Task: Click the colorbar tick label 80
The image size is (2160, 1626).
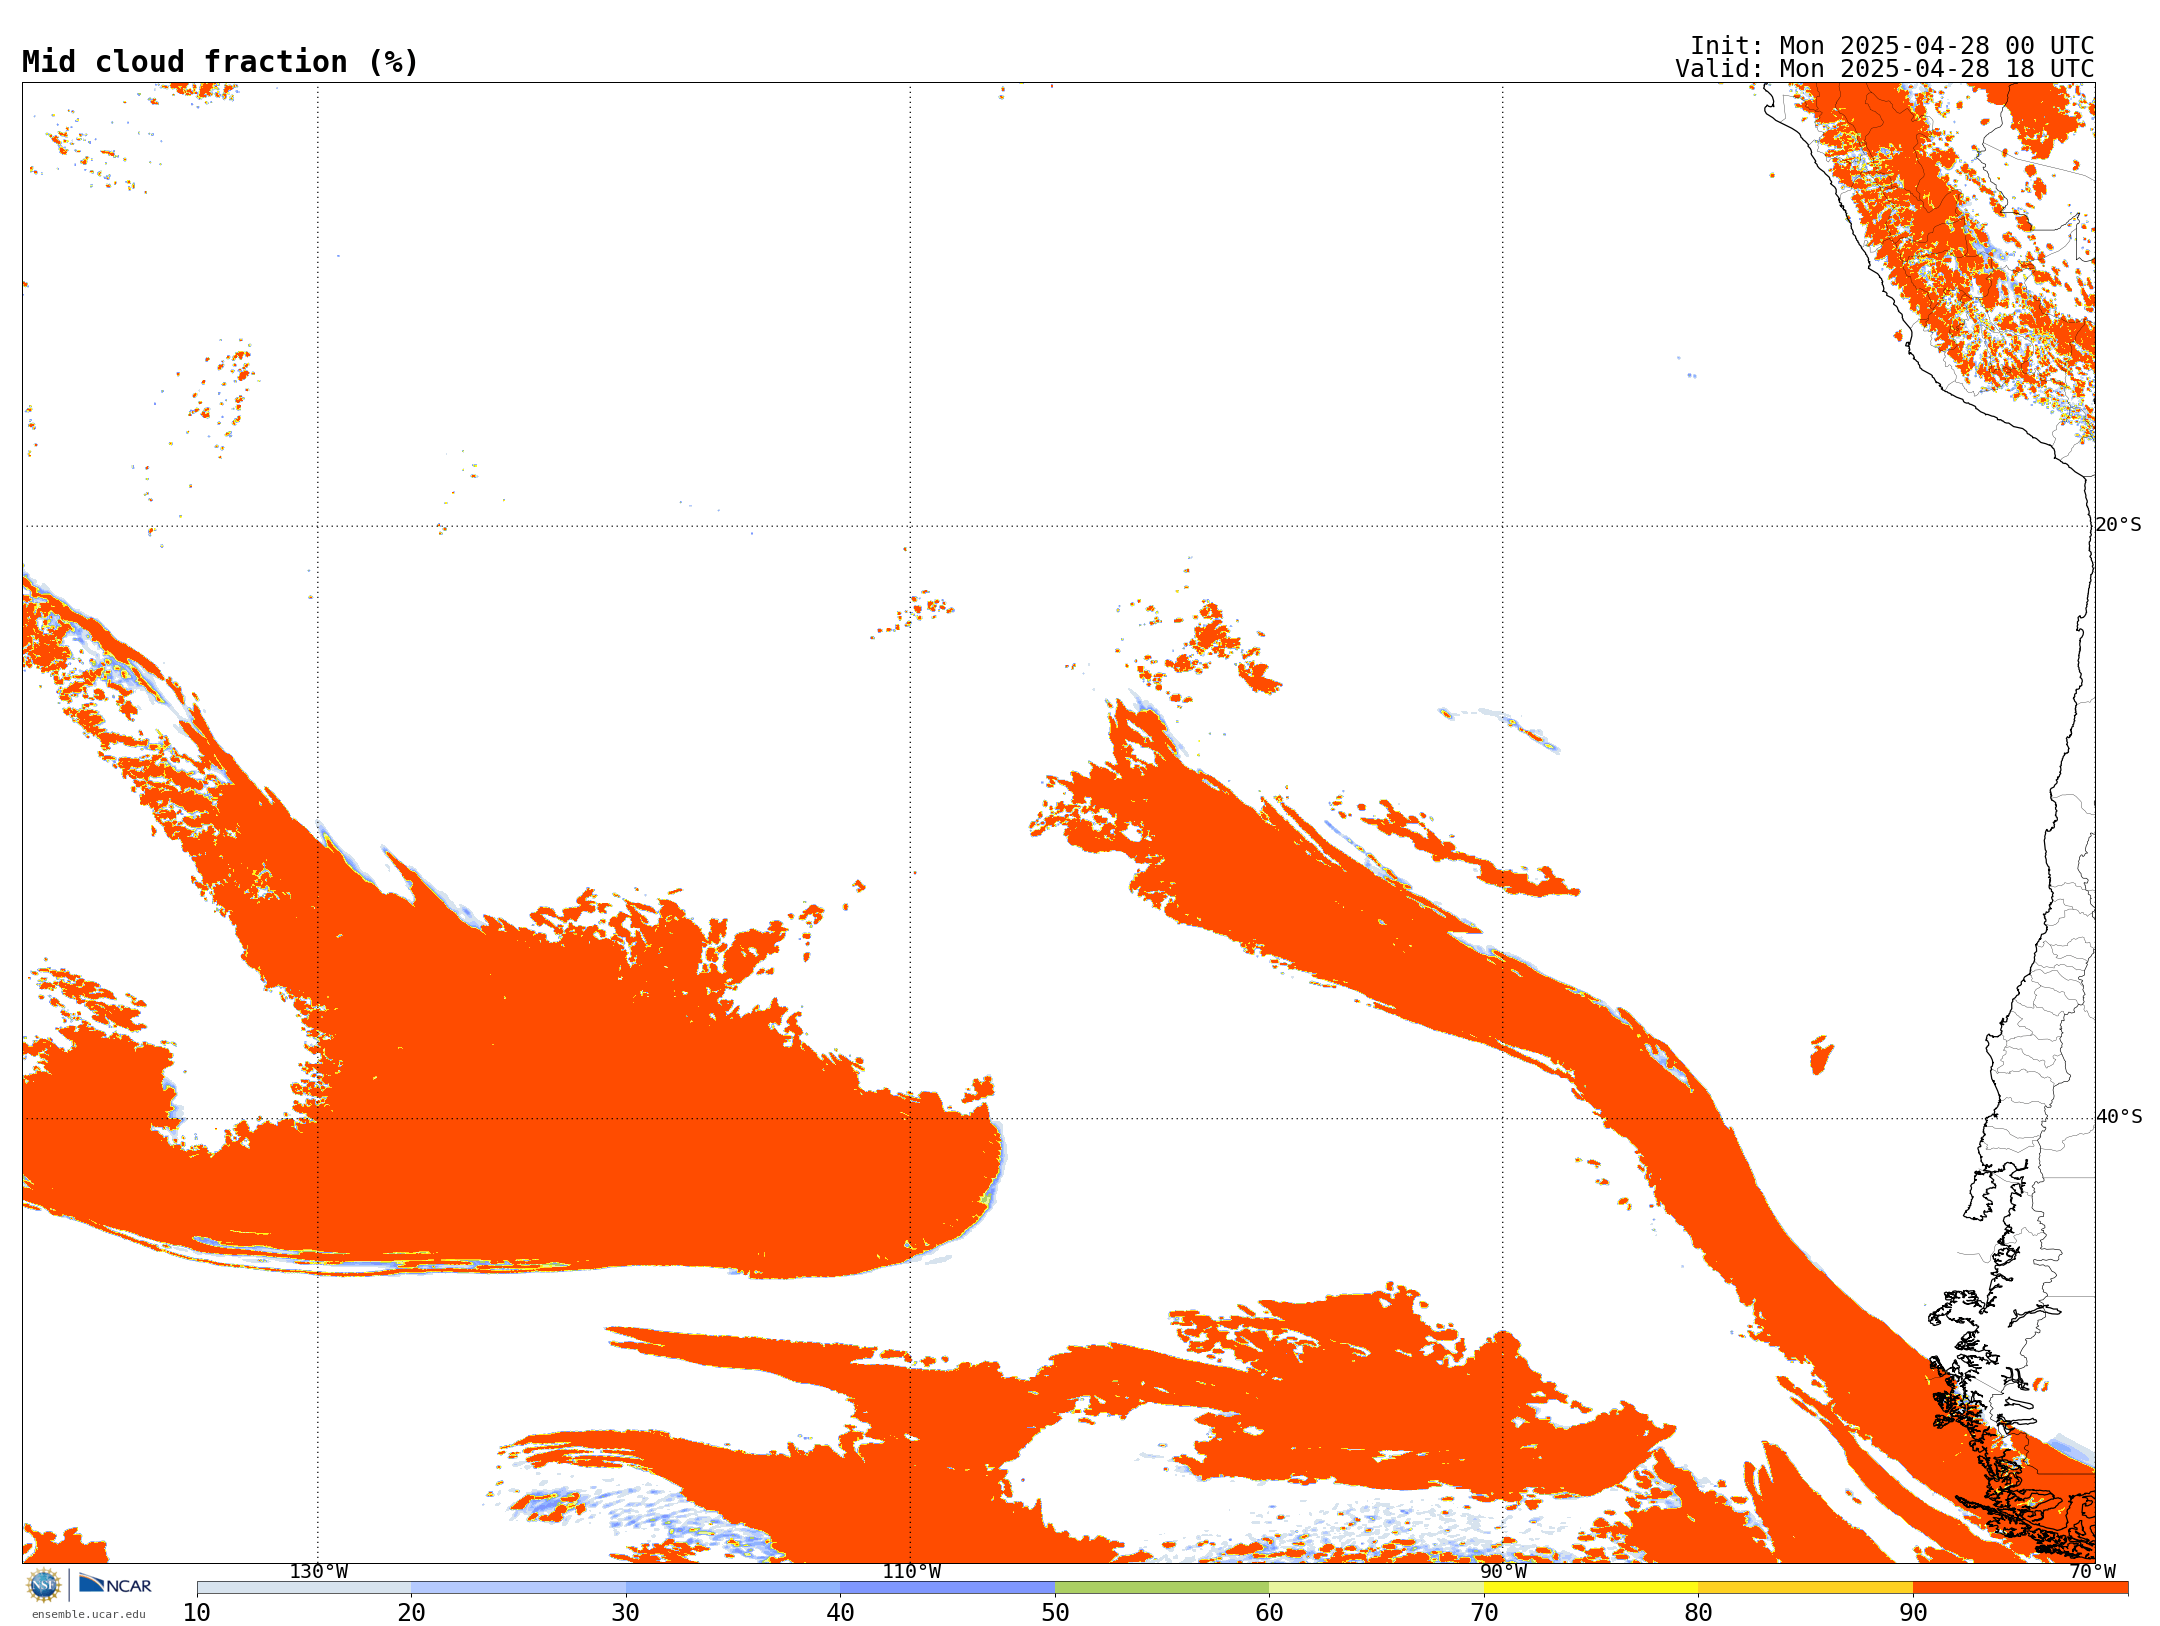Action: coord(1698,1613)
